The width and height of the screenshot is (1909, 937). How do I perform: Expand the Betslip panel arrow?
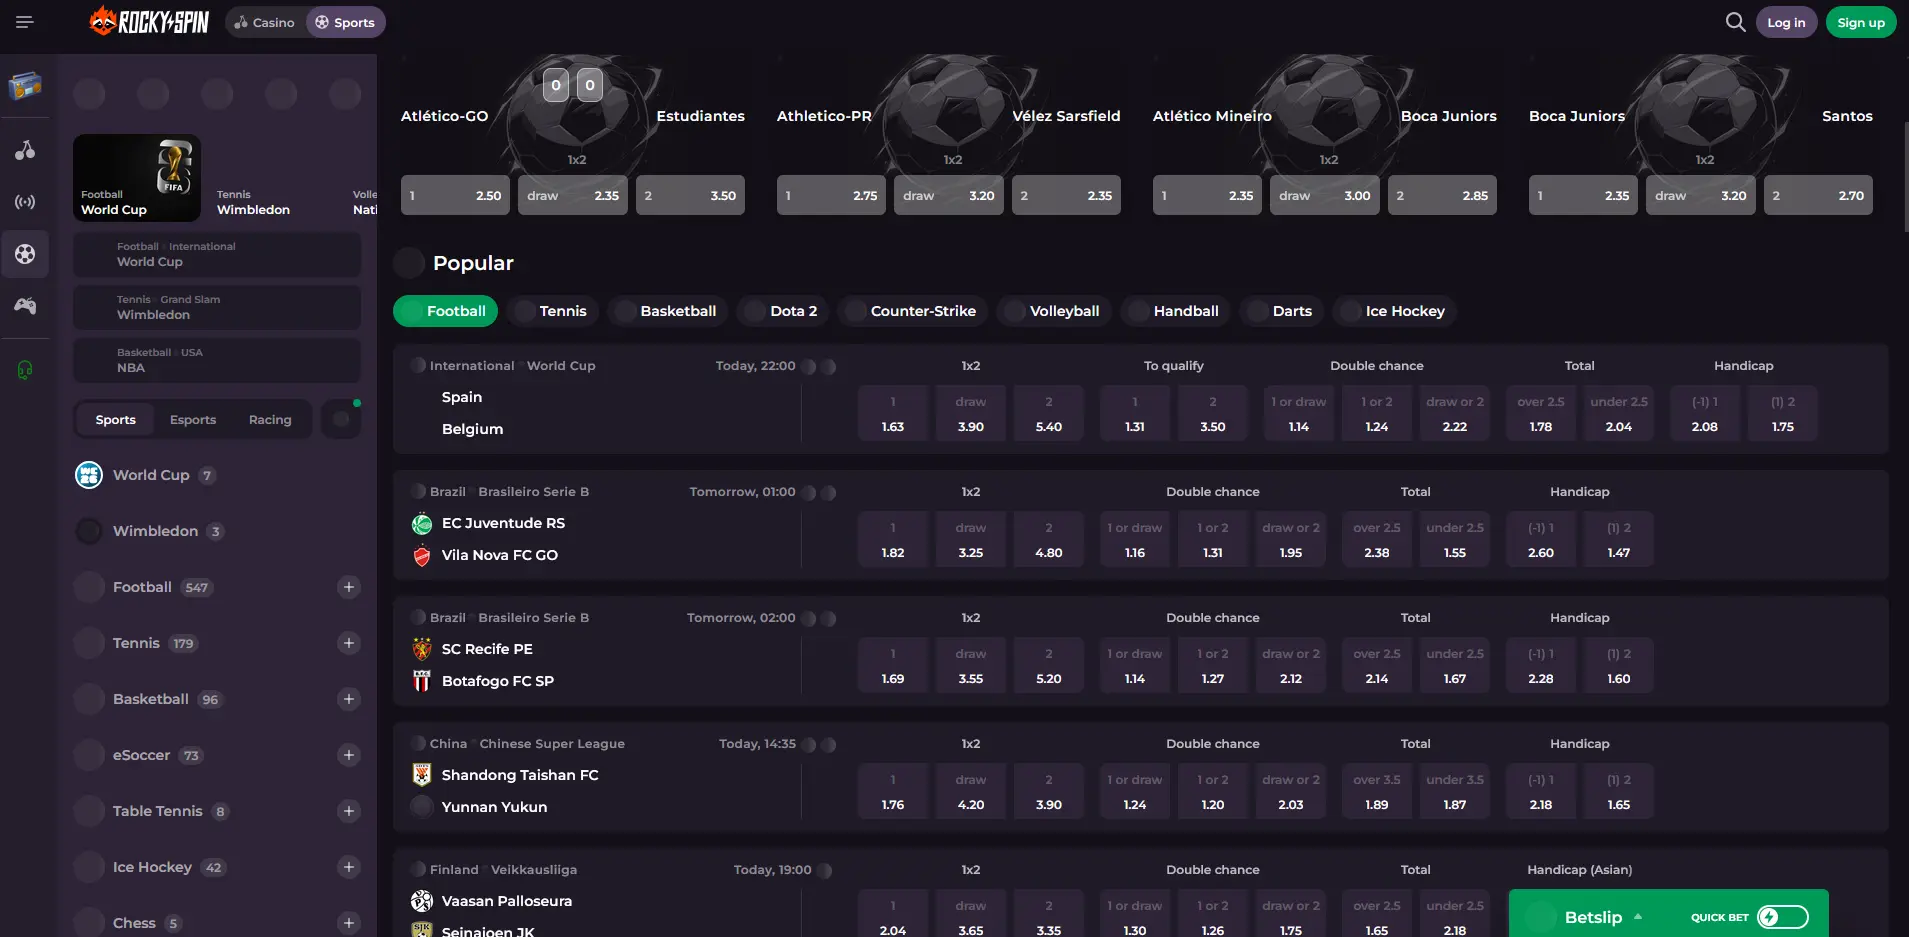point(1638,917)
